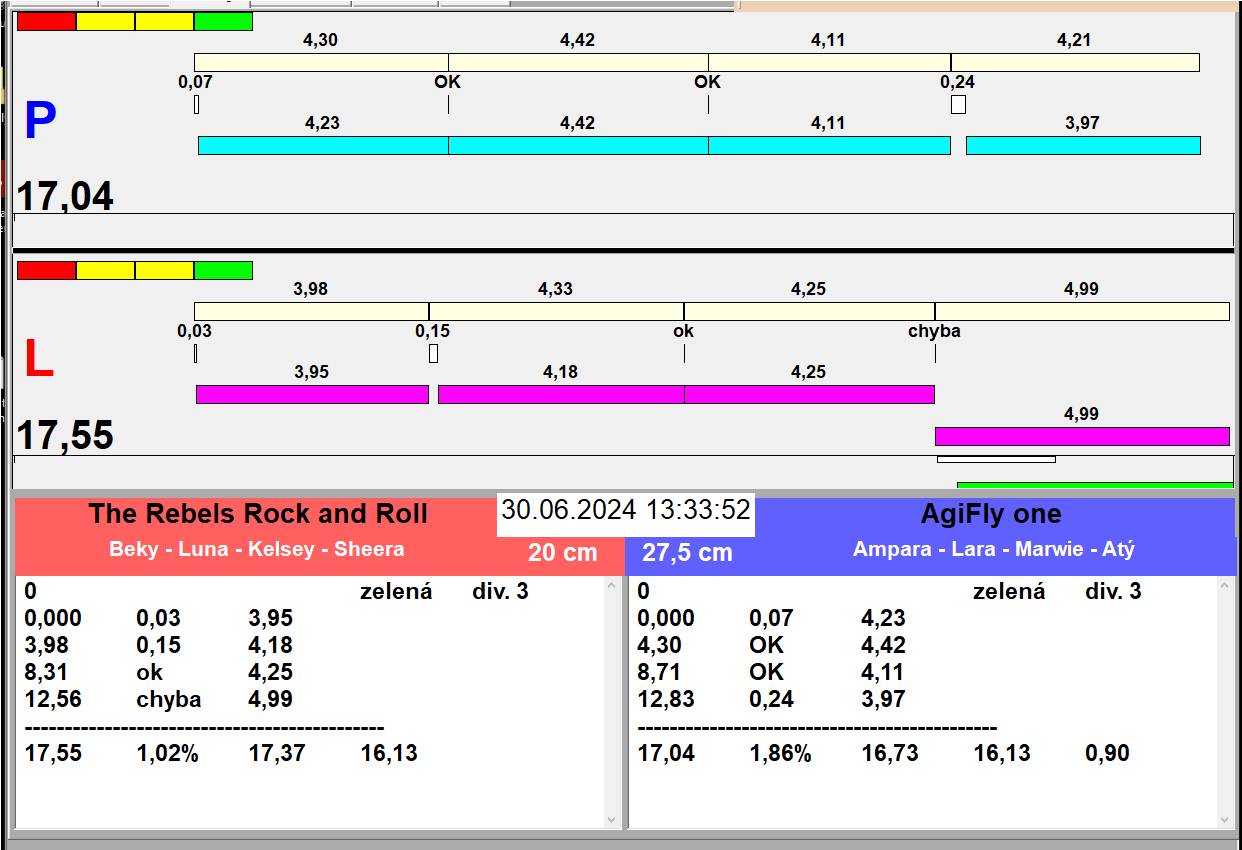Select the cyan 4,23 run bar in lane P
Image resolution: width=1242 pixels, height=850 pixels.
323,146
